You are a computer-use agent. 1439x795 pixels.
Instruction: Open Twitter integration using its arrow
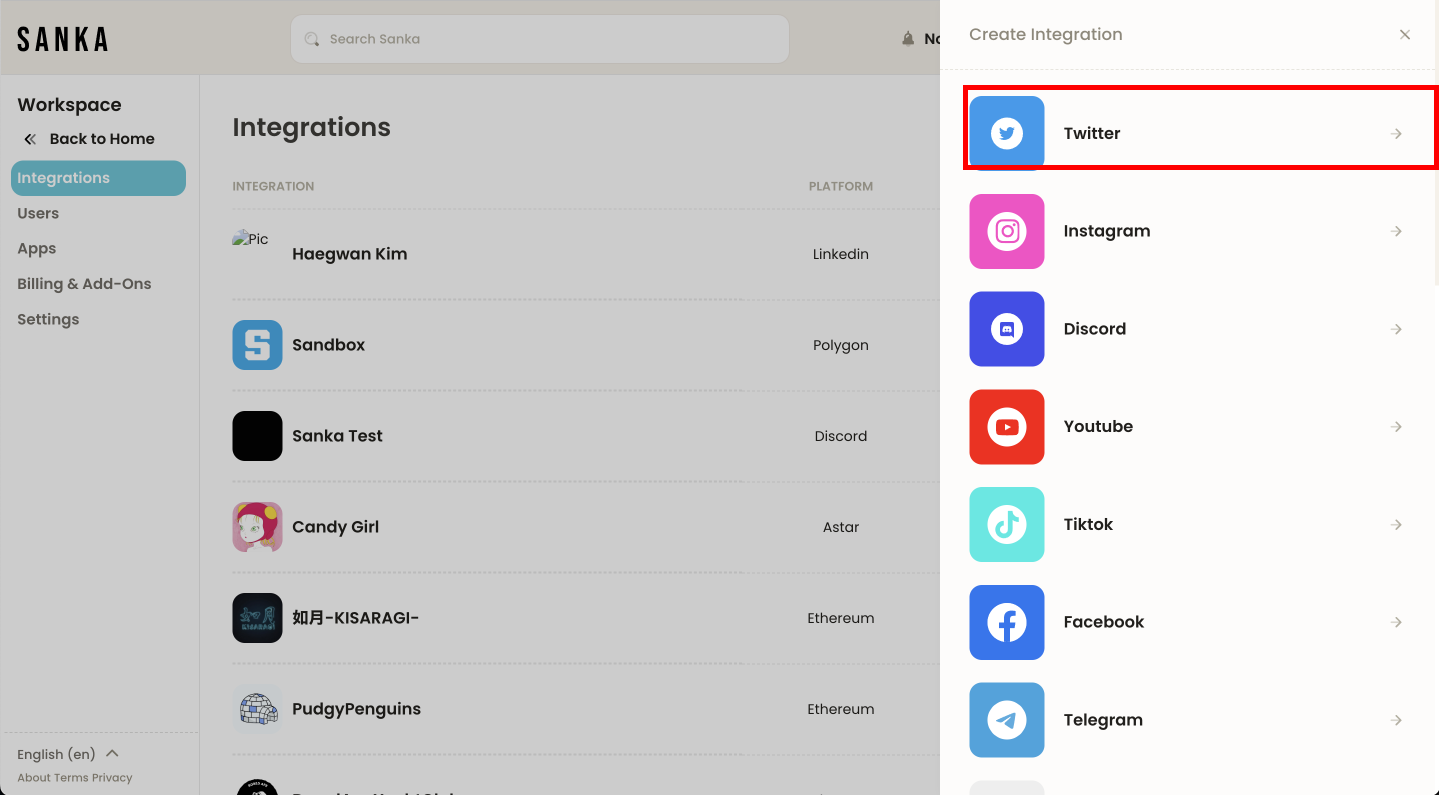1397,134
